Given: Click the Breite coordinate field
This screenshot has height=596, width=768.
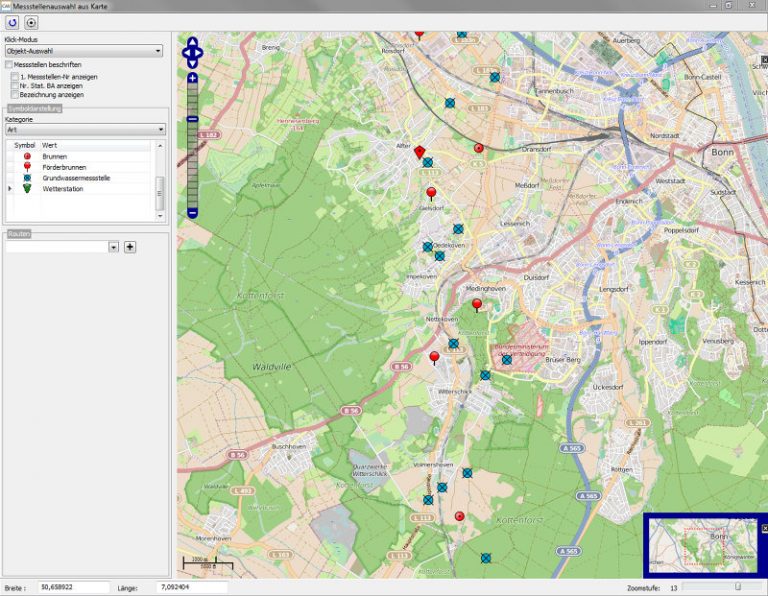Looking at the screenshot, I should coord(72,587).
